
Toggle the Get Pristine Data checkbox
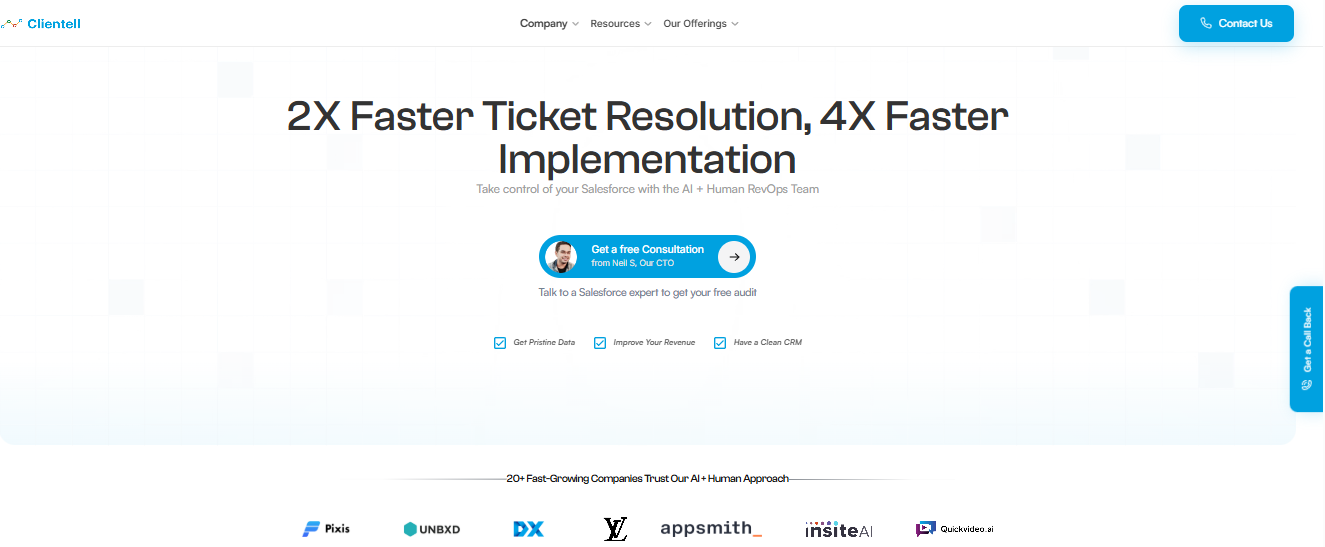click(500, 343)
